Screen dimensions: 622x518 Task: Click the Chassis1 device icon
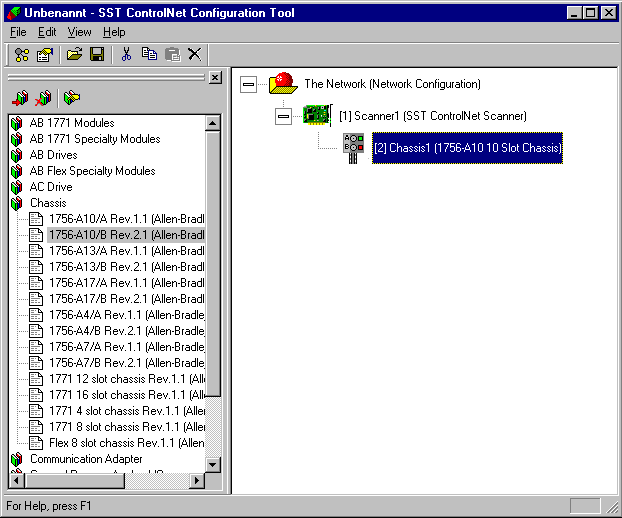point(353,148)
